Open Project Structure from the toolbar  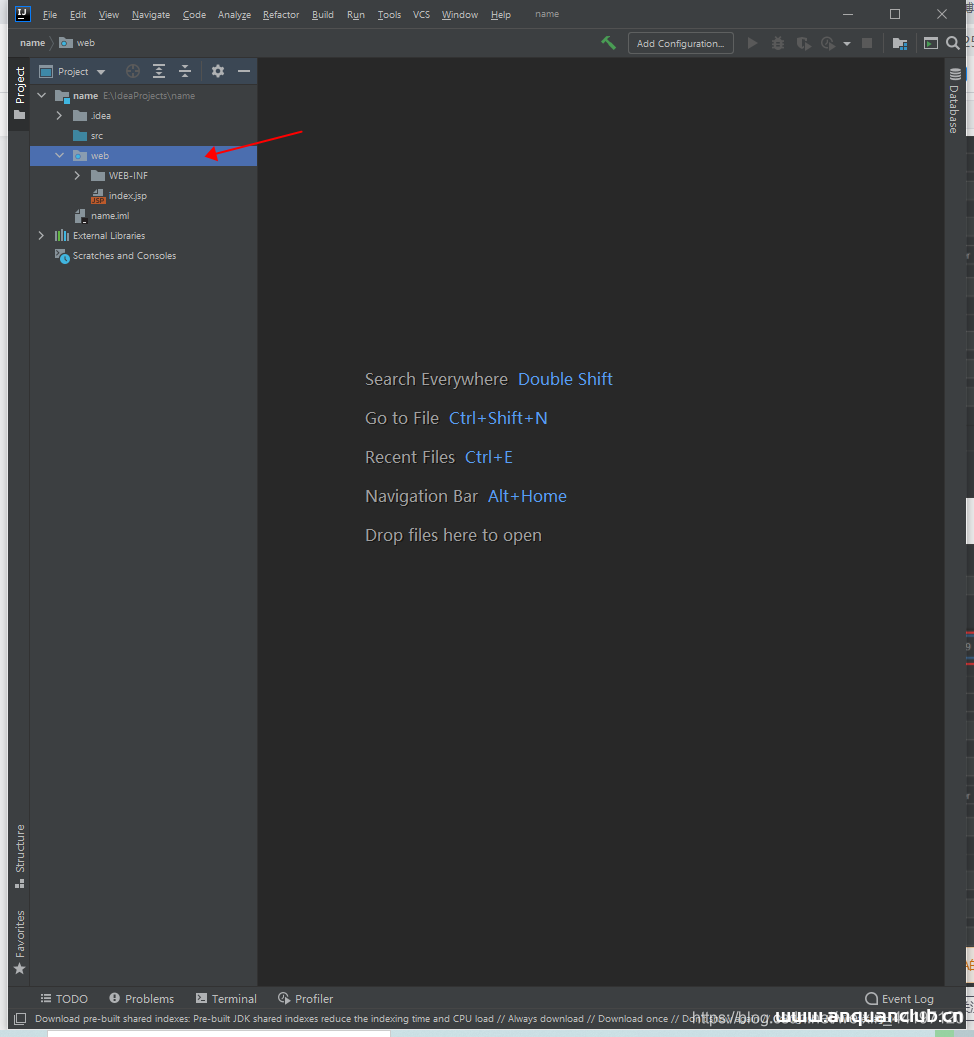click(900, 43)
